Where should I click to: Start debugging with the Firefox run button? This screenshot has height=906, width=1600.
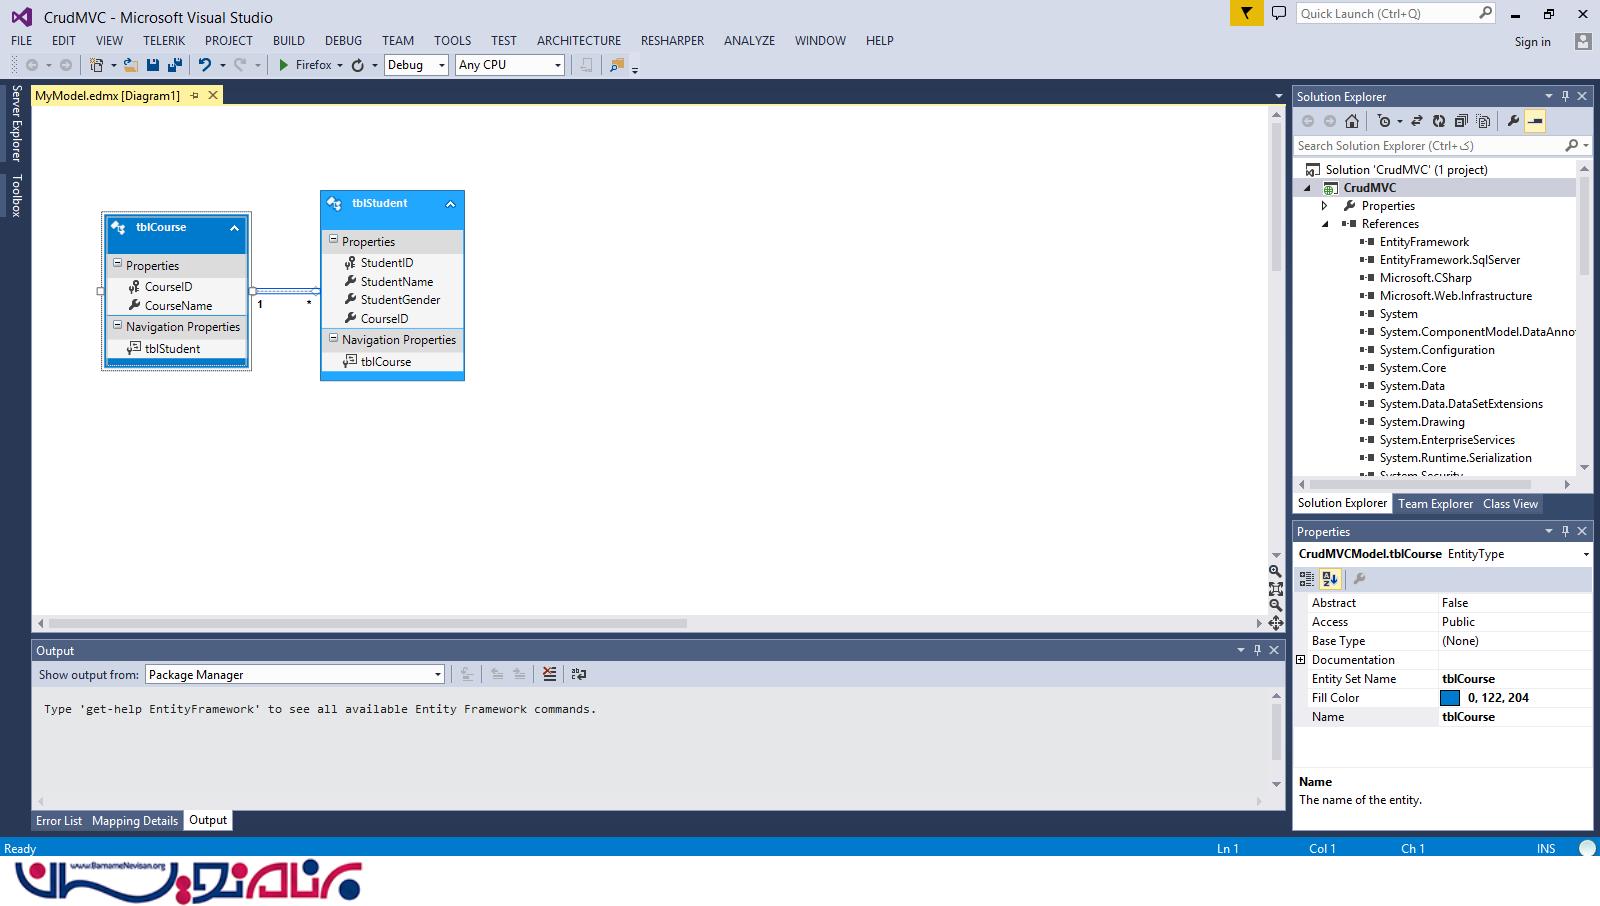[305, 65]
